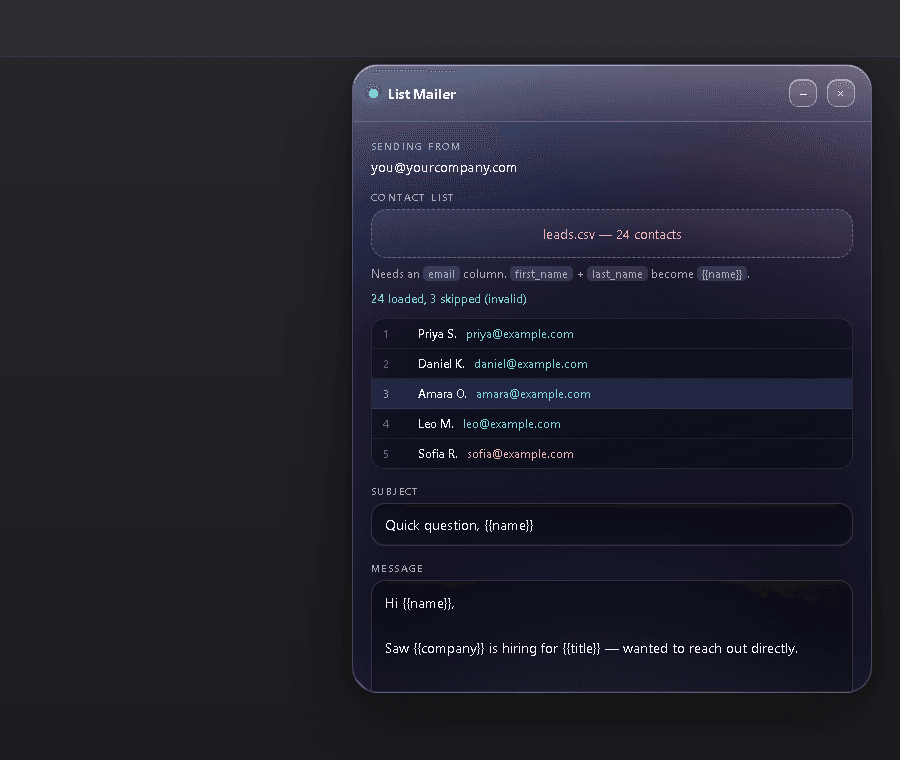Click the priya@example.com email address
900x760 pixels.
(x=519, y=334)
